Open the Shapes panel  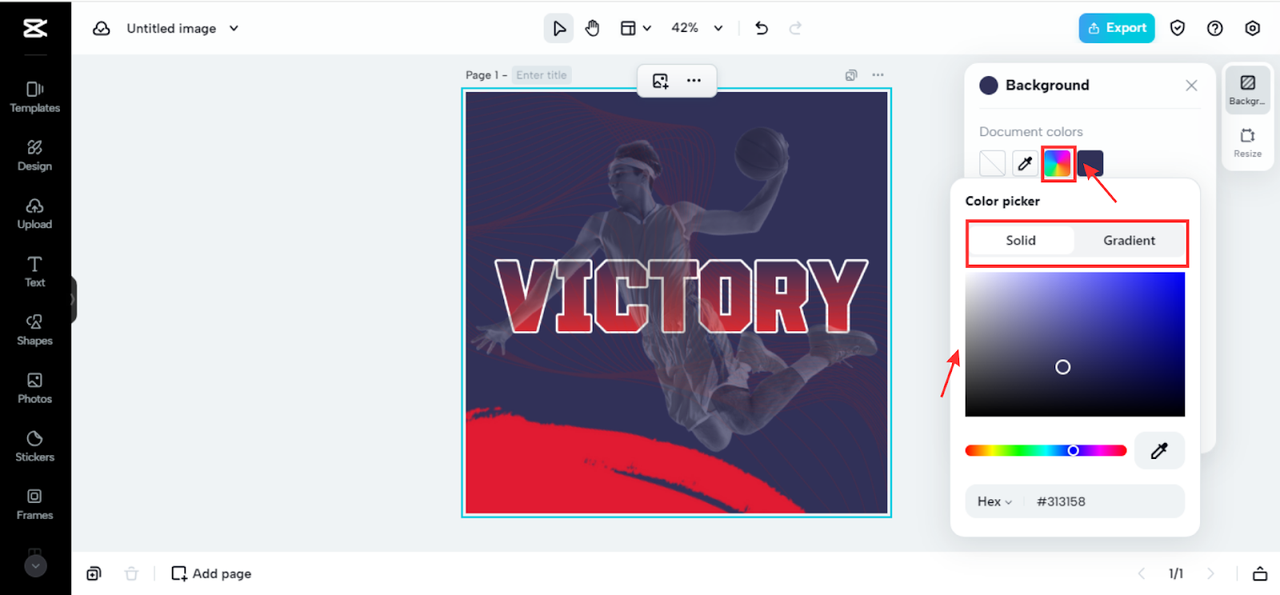click(35, 329)
